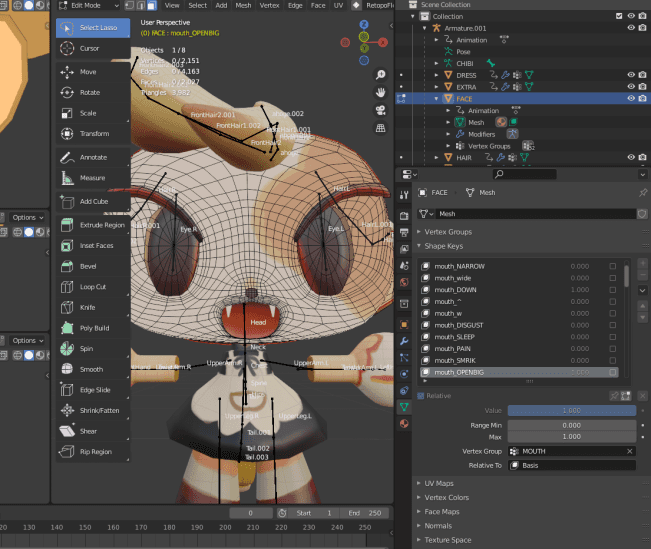Open the Select menu
This screenshot has height=549, width=651.
pyautogui.click(x=198, y=5)
